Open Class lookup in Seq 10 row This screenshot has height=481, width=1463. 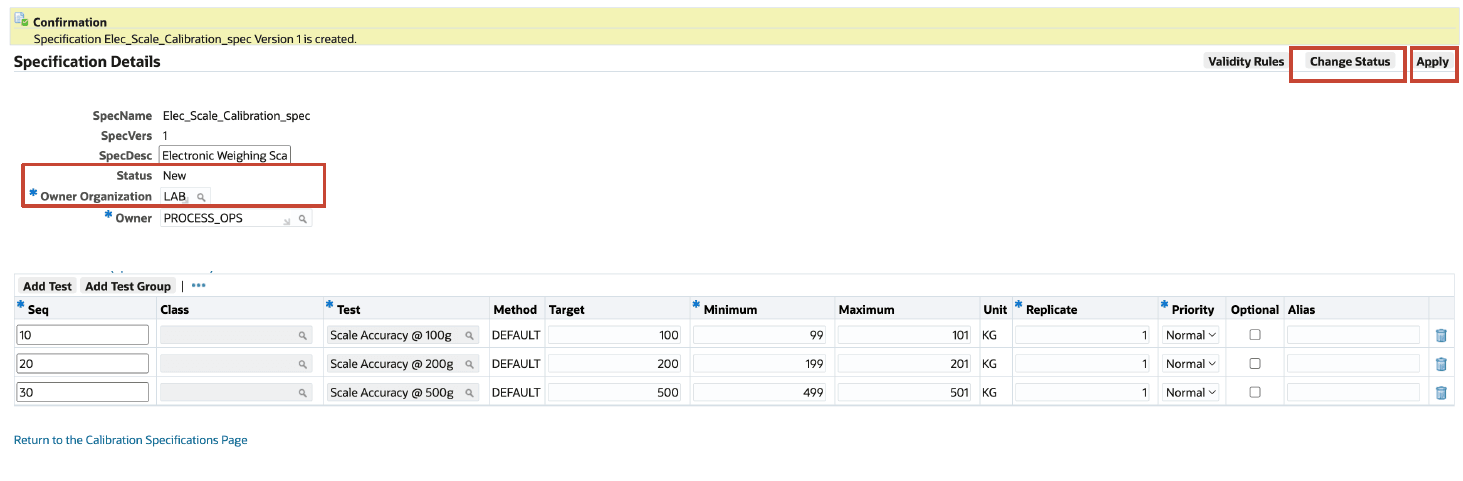(x=302, y=336)
